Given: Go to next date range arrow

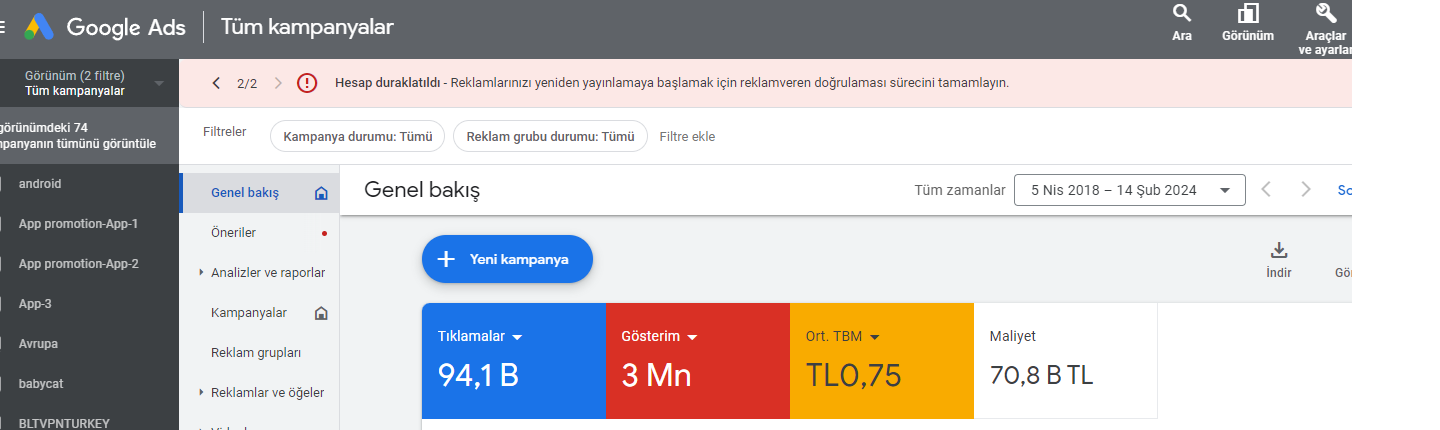Looking at the screenshot, I should [1306, 189].
